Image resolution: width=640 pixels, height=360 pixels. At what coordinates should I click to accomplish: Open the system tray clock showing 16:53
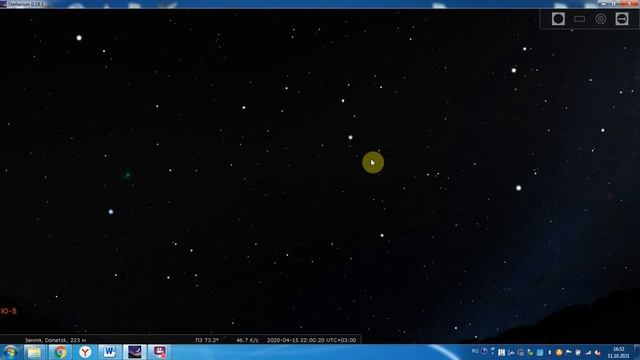pyautogui.click(x=618, y=353)
